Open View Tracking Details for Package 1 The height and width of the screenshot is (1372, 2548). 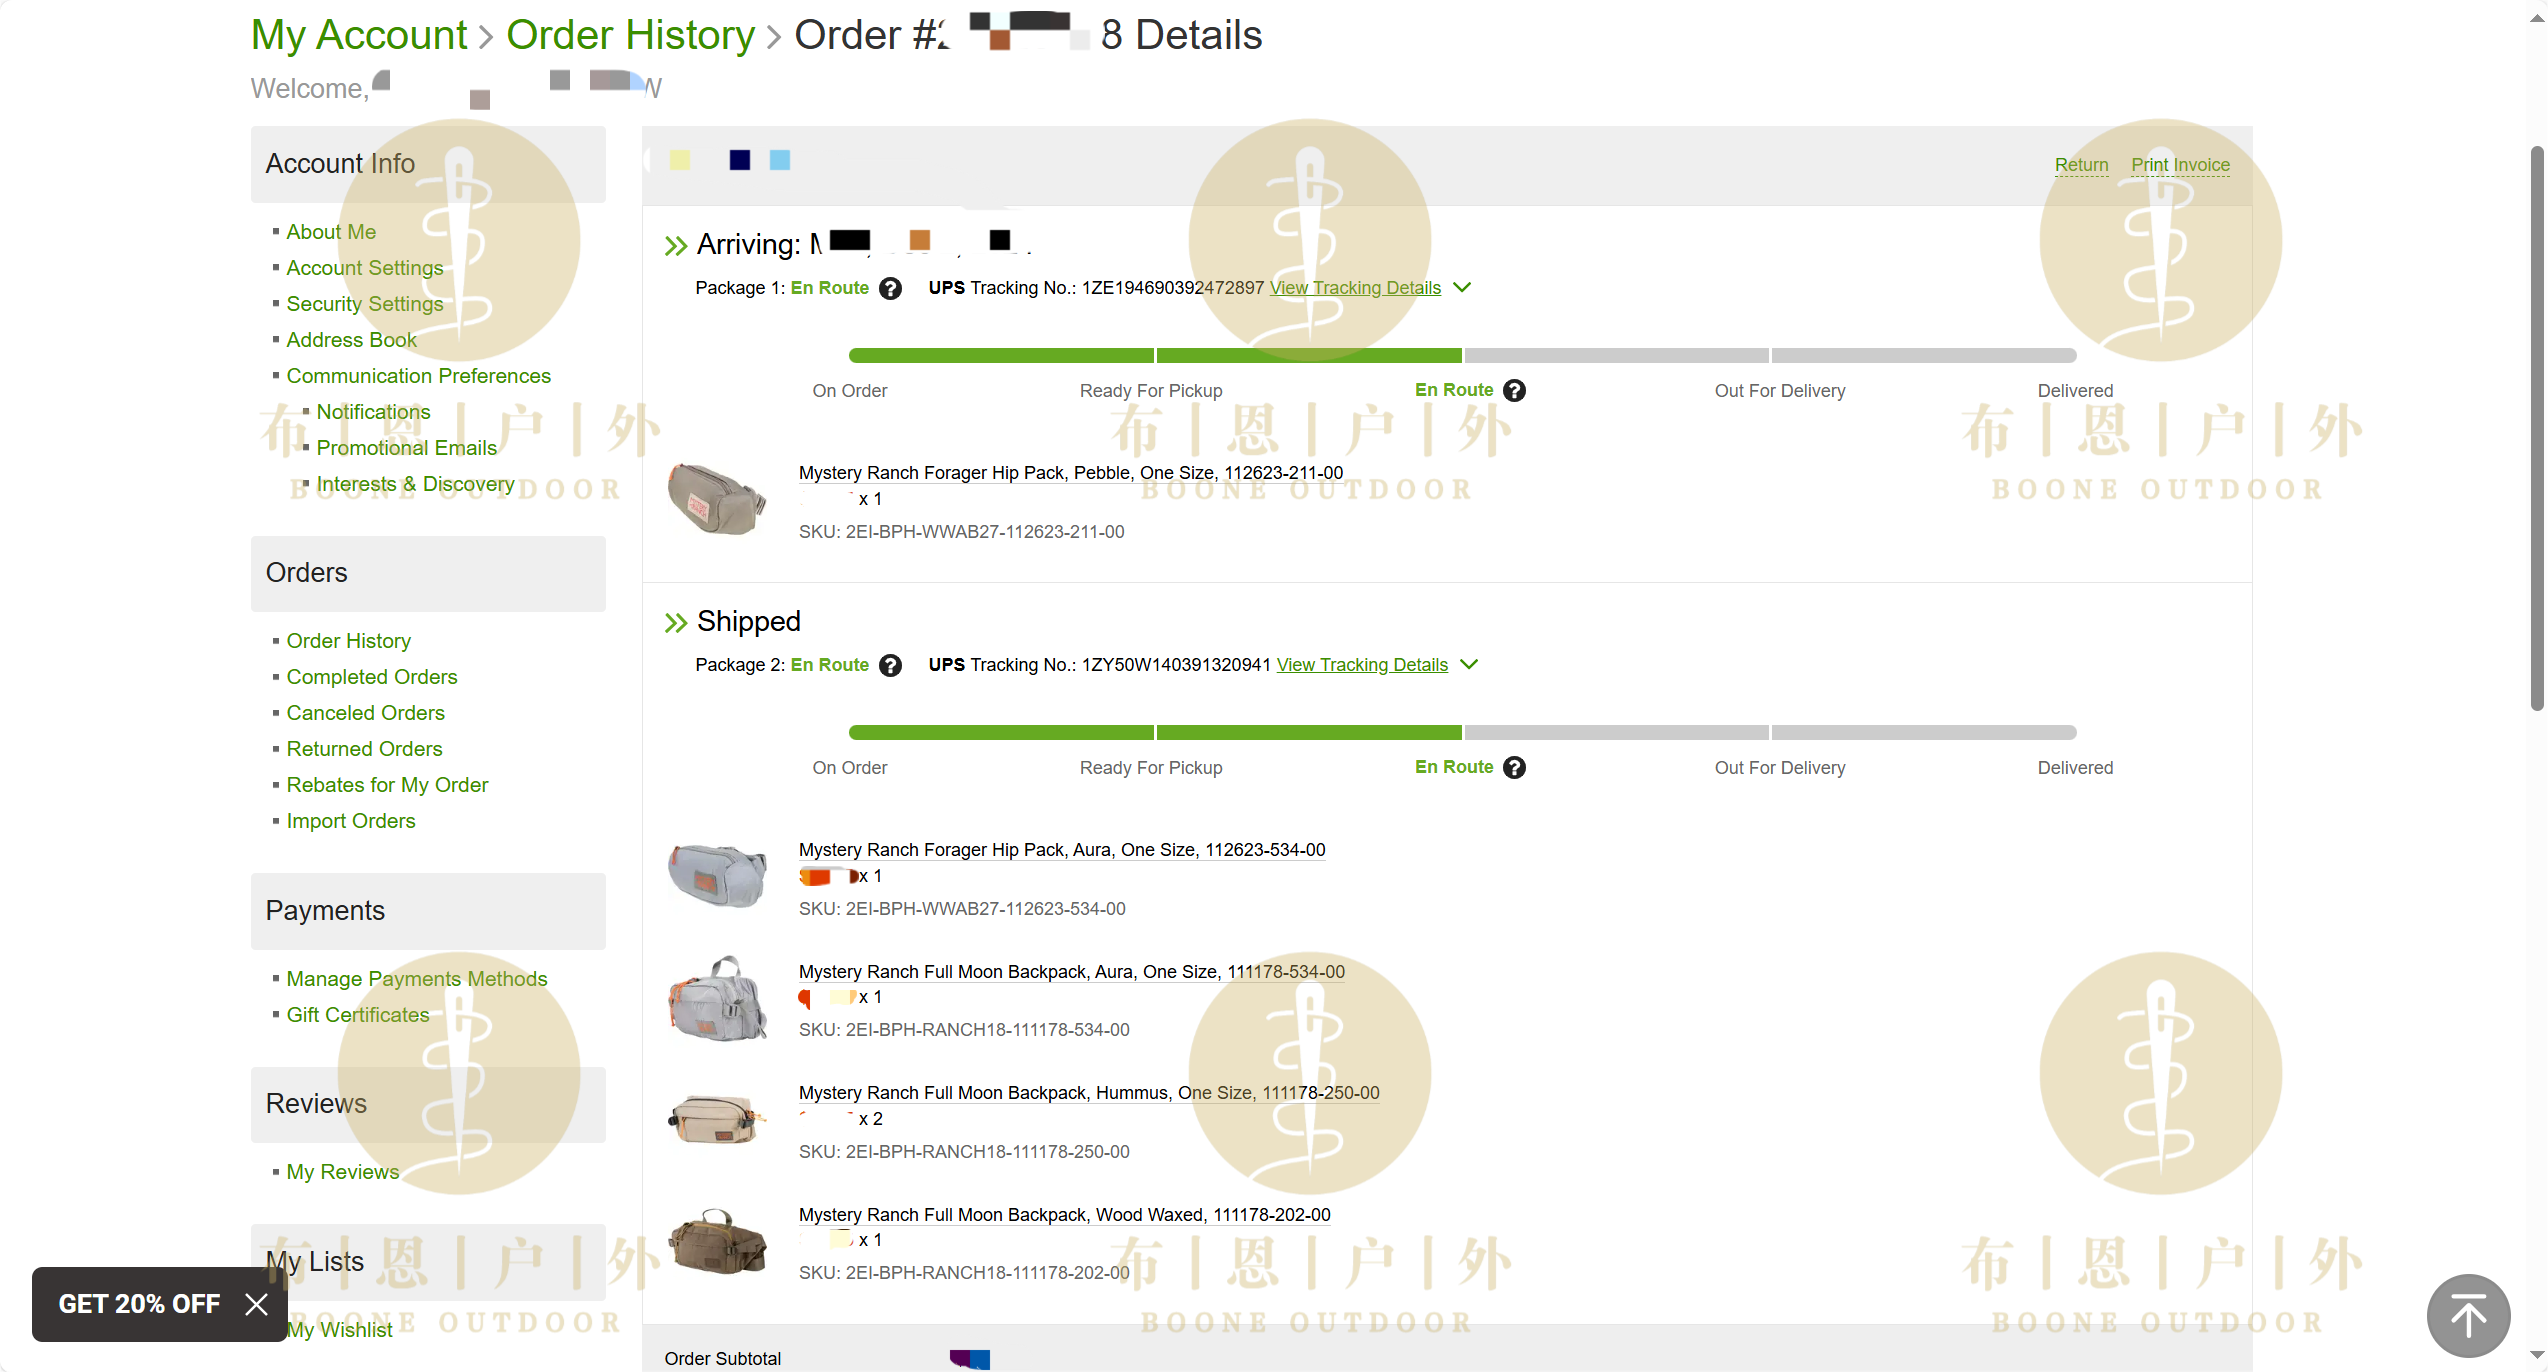1355,288
